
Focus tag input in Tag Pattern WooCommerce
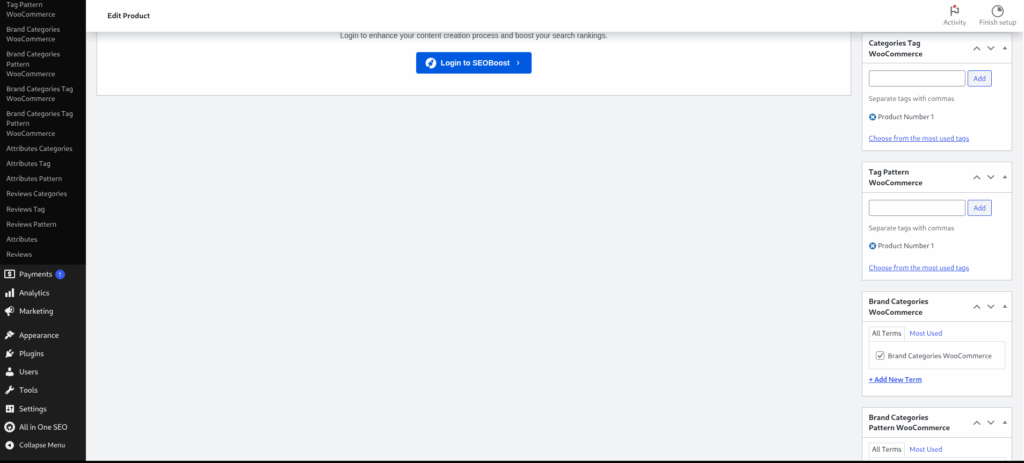point(917,208)
